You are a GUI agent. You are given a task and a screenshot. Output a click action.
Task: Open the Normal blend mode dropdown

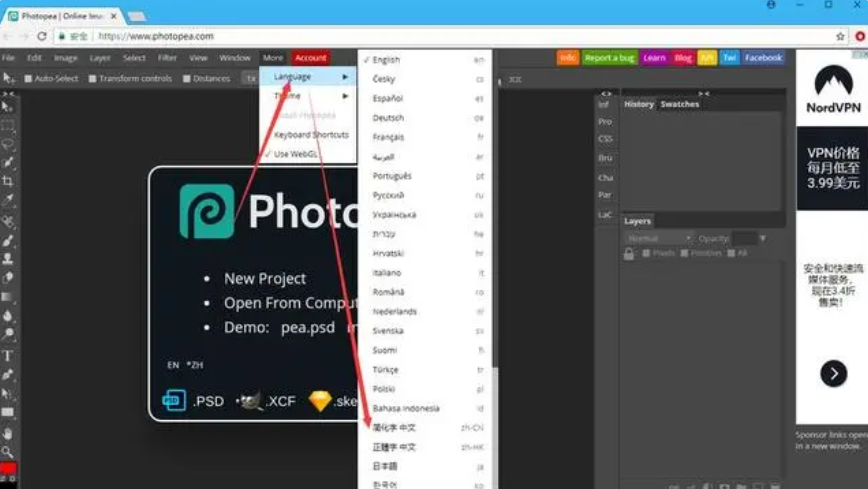(658, 238)
